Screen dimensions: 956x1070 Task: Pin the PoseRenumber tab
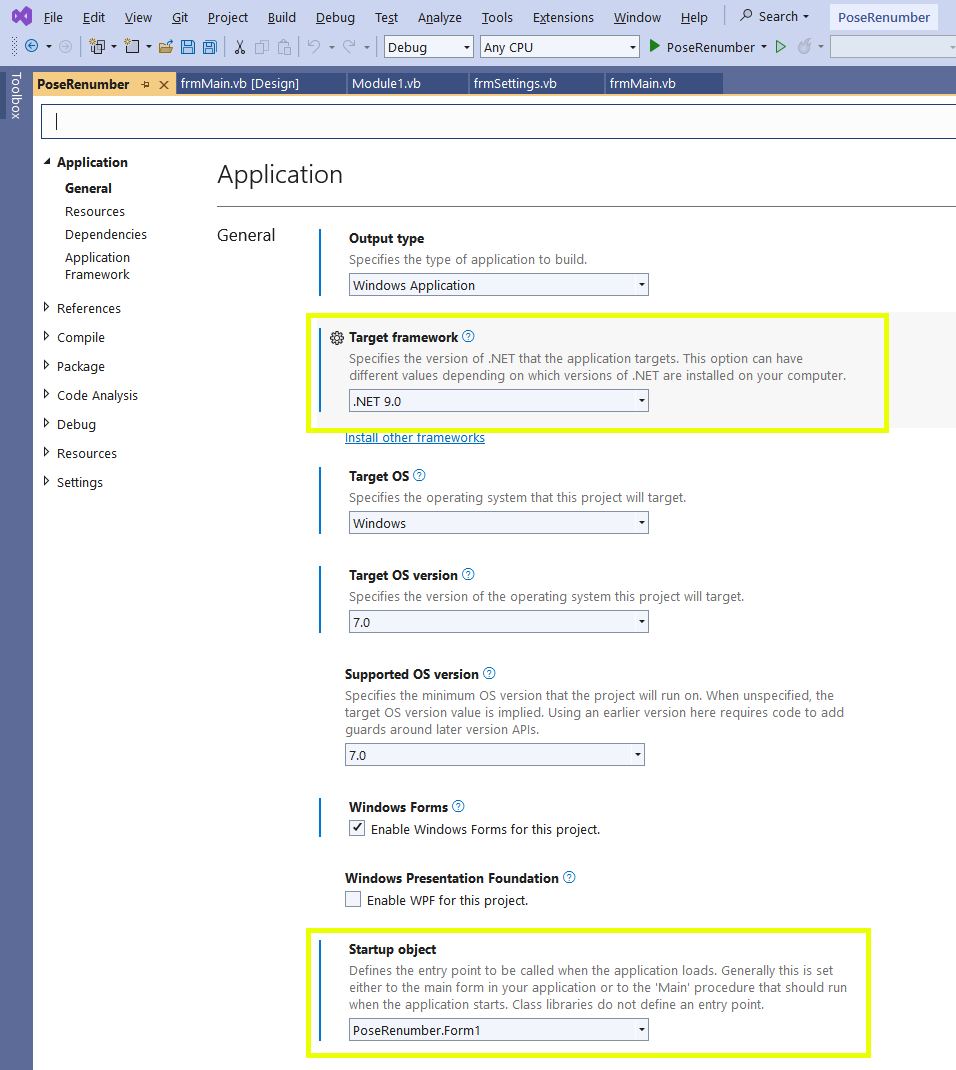(x=145, y=85)
